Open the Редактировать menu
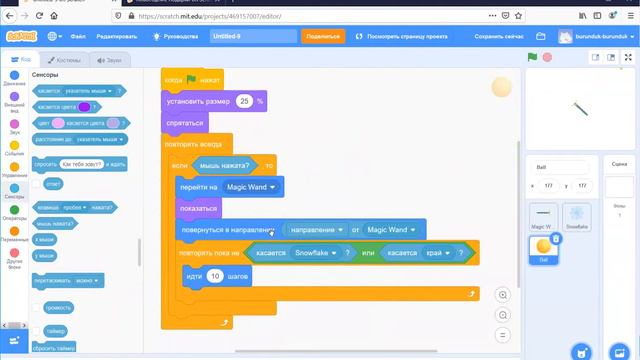This screenshot has height=360, width=640. tap(117, 36)
